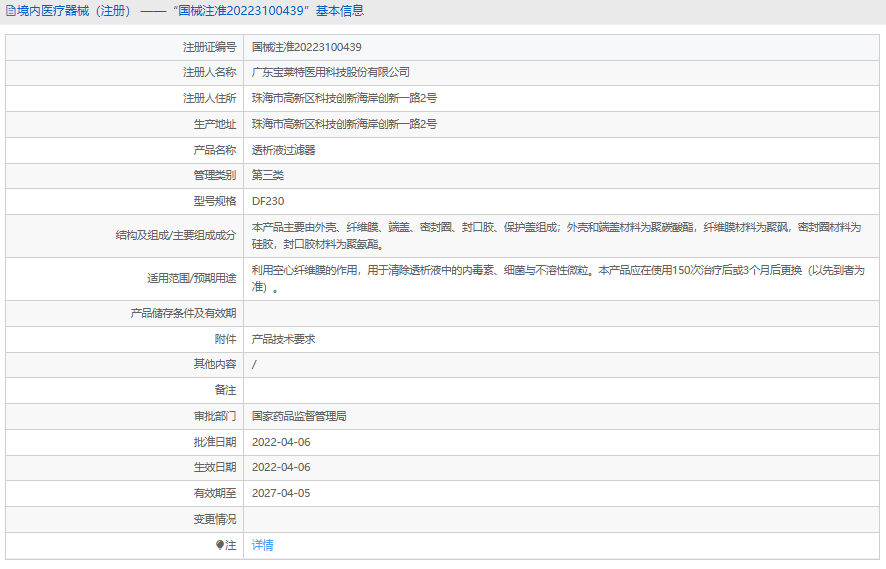Click the 有效期至 label
Viewport: 886px width, 569px height.
(215, 493)
